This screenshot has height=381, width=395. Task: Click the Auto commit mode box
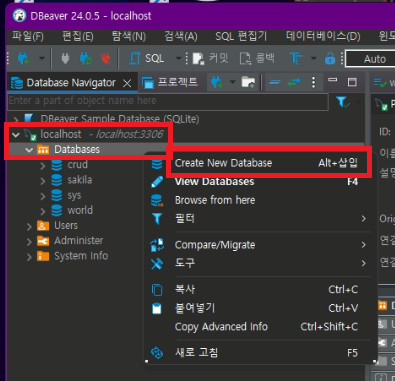tap(370, 59)
